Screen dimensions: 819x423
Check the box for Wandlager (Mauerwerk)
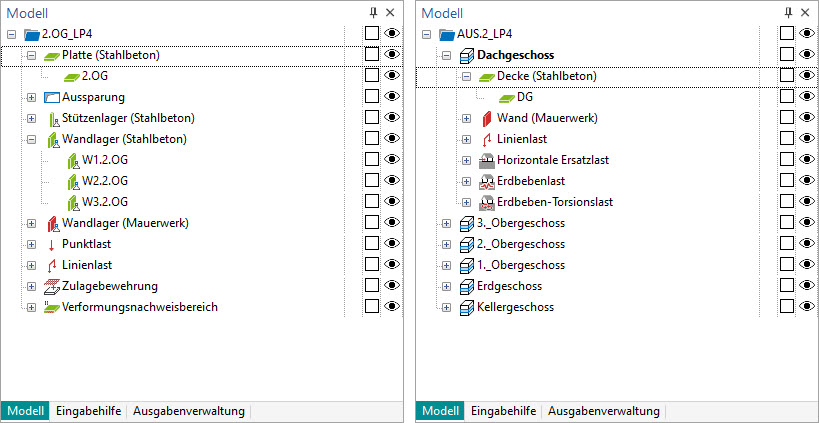click(372, 223)
